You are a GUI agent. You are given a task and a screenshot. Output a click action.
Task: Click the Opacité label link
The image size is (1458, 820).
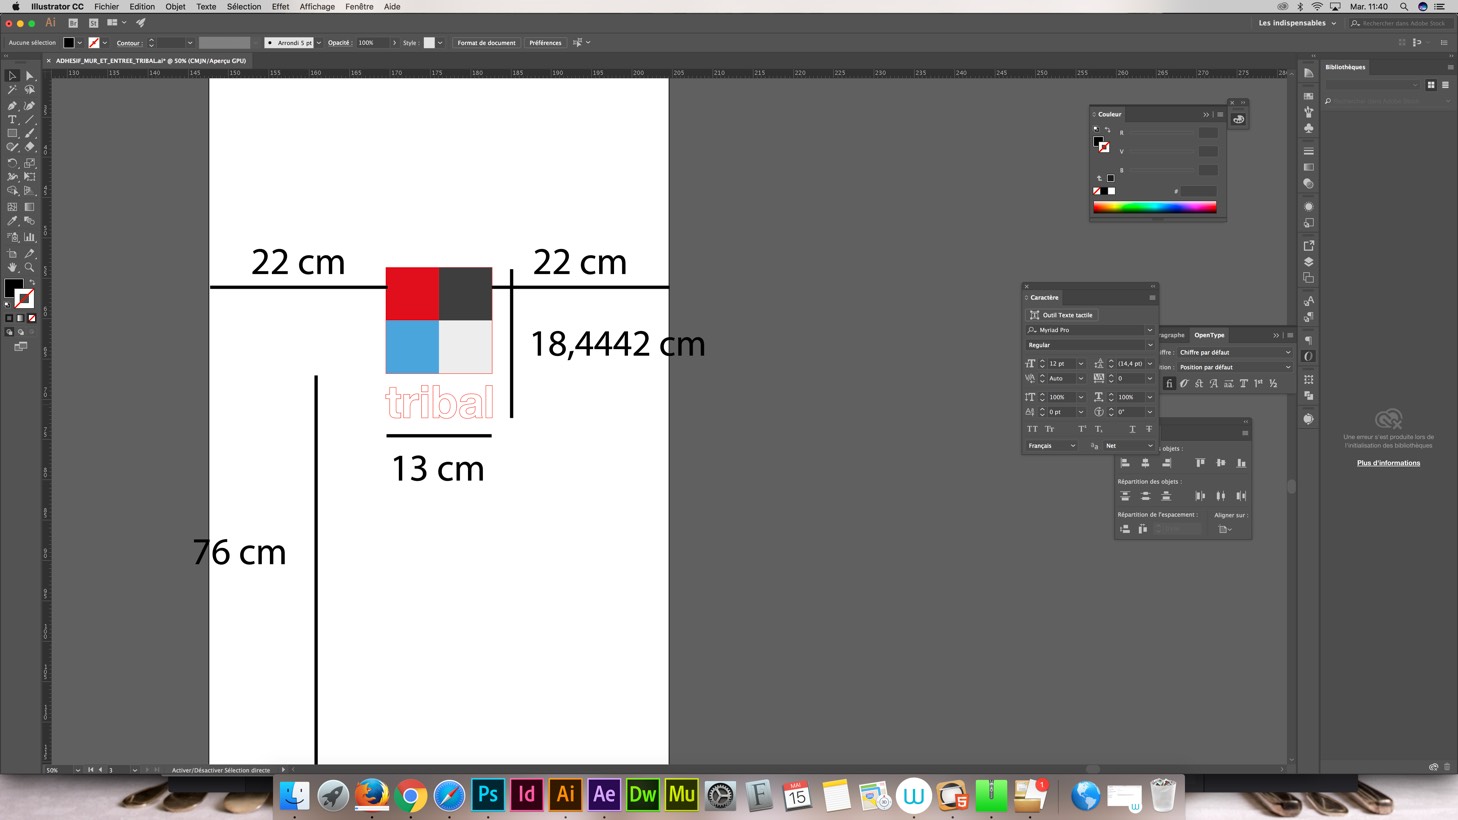[339, 43]
